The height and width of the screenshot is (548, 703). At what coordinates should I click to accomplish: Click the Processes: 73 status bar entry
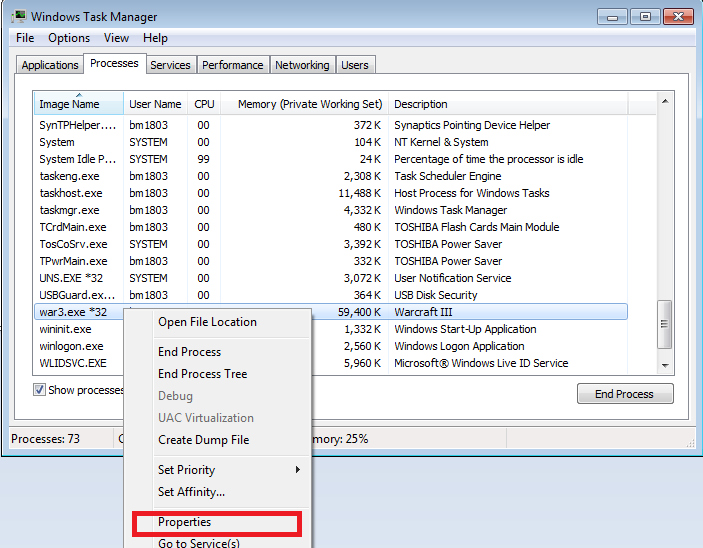click(45, 439)
